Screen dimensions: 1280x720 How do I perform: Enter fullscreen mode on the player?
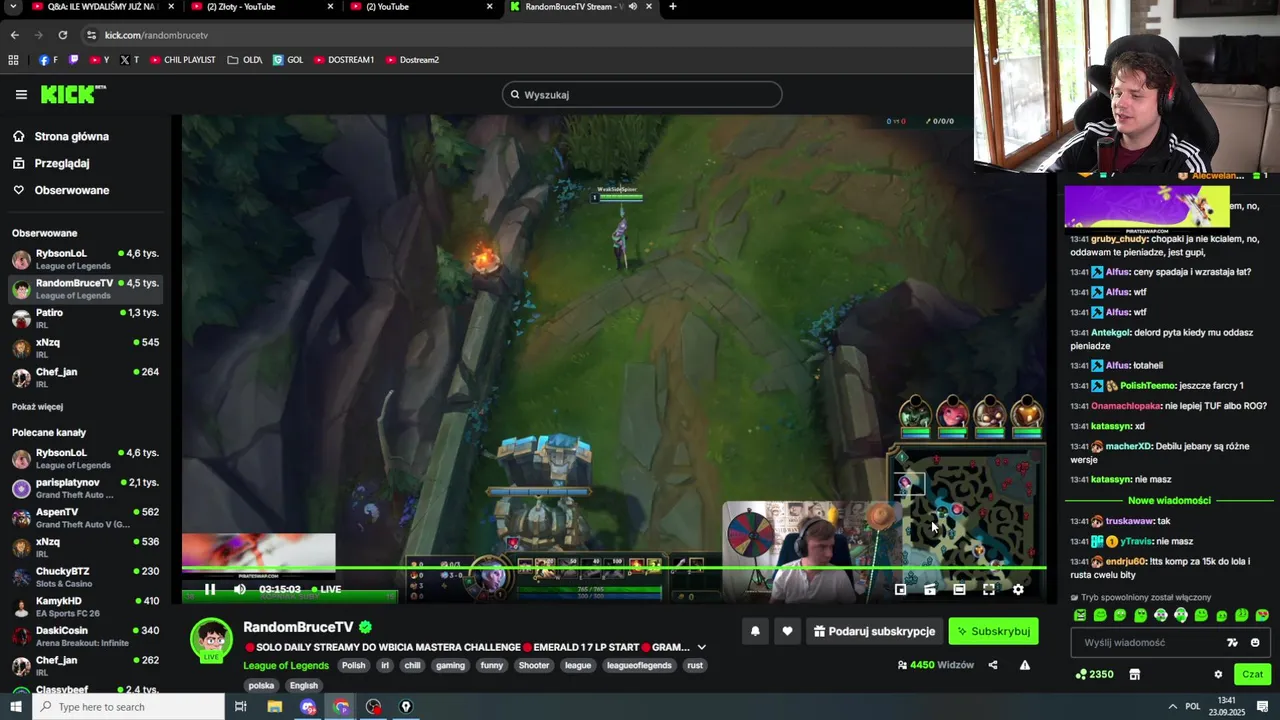[x=989, y=589]
